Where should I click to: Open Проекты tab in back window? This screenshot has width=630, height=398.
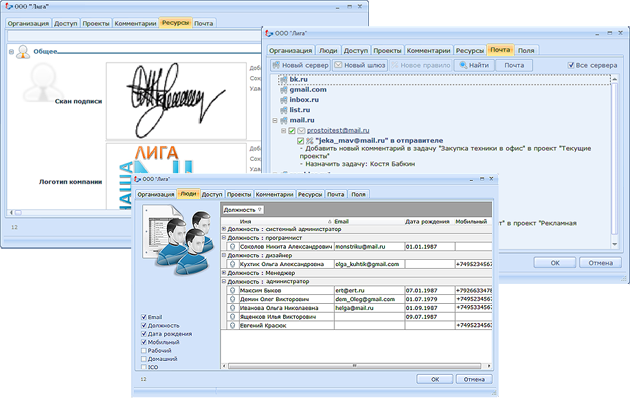click(x=96, y=23)
